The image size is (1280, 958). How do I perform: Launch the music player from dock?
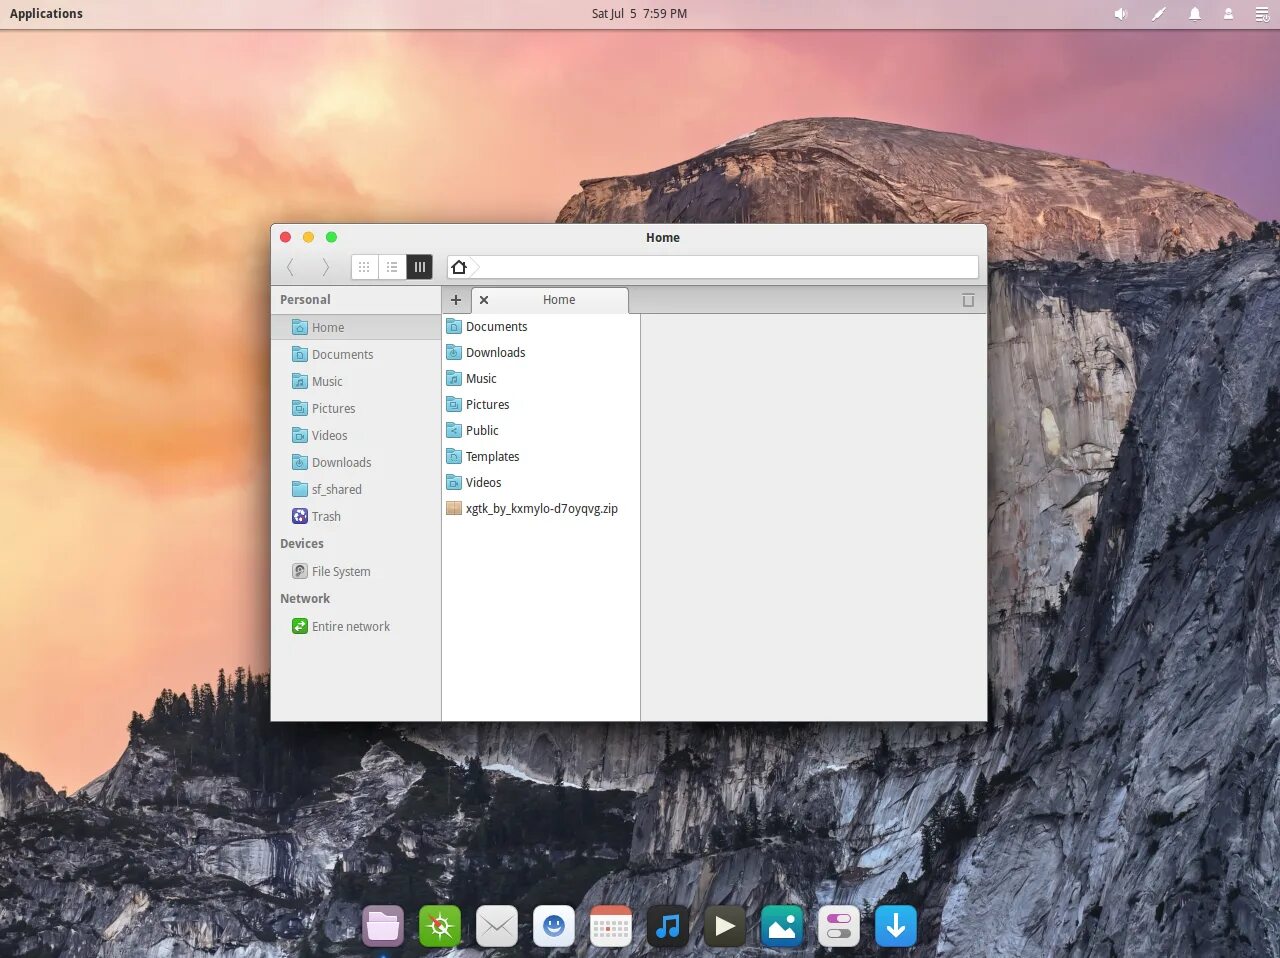pos(667,926)
